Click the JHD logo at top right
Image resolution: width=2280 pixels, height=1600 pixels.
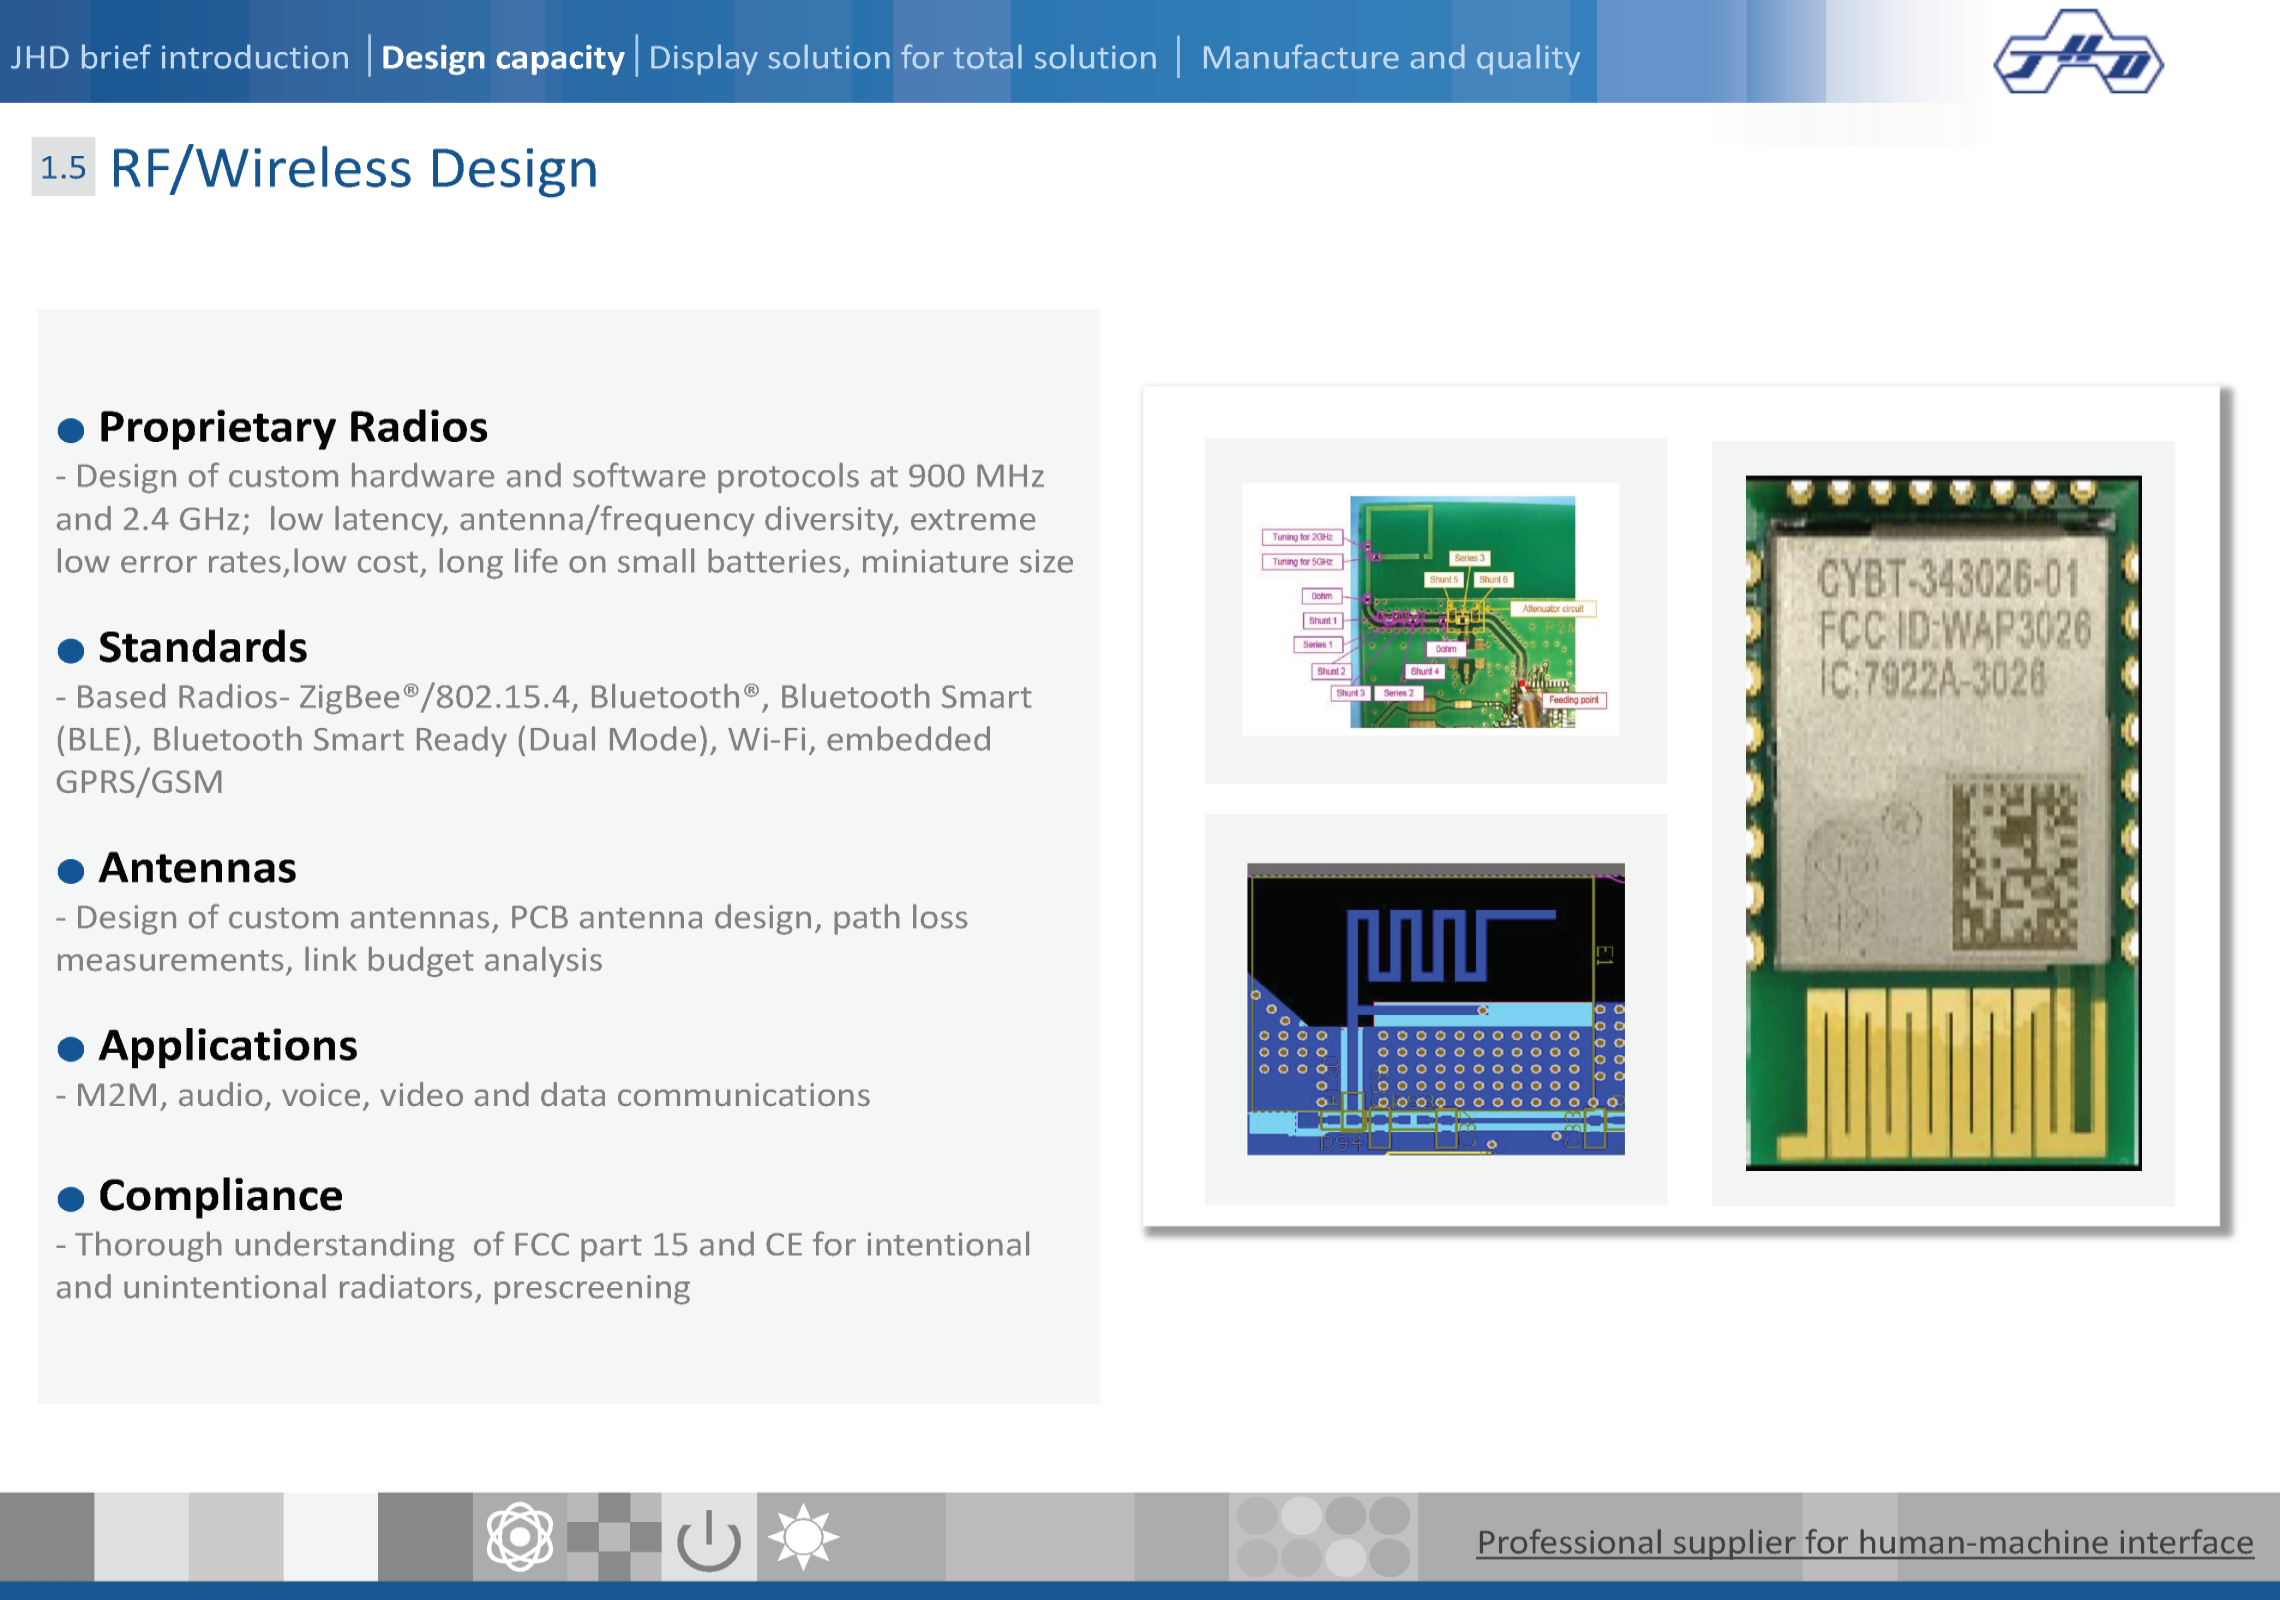pyautogui.click(x=2078, y=54)
